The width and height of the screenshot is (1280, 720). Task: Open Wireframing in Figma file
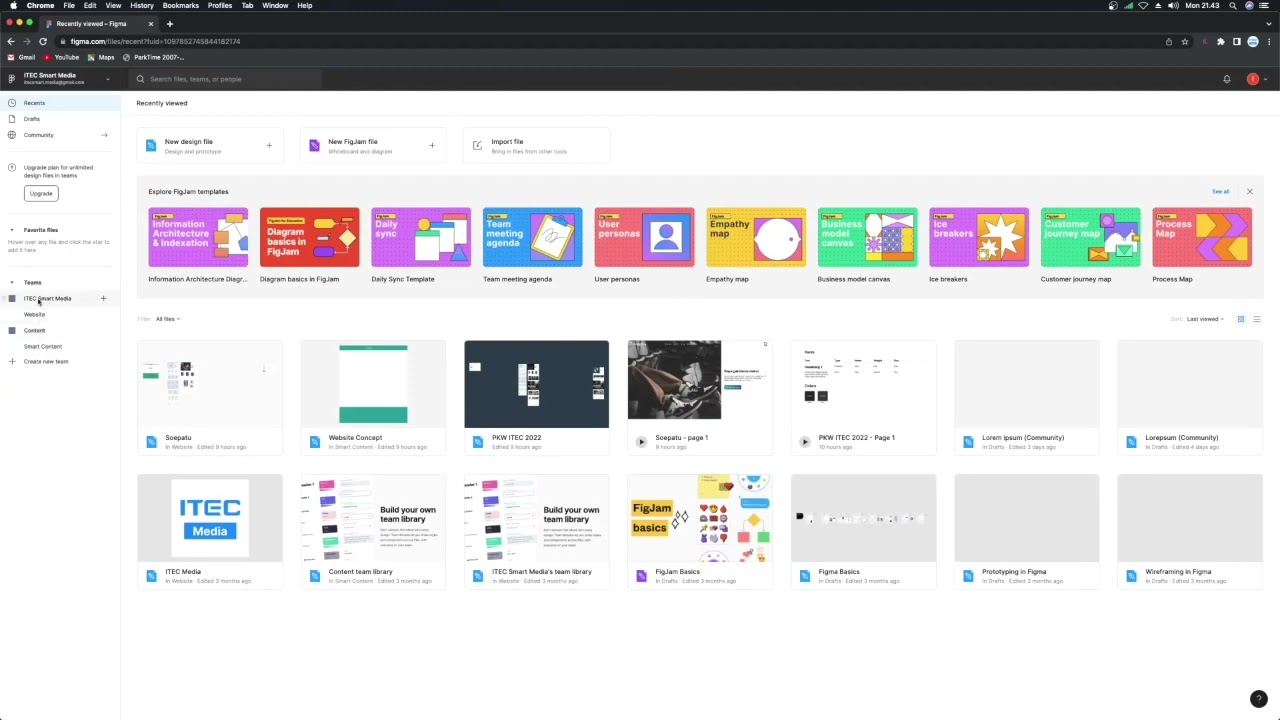pos(1190,531)
